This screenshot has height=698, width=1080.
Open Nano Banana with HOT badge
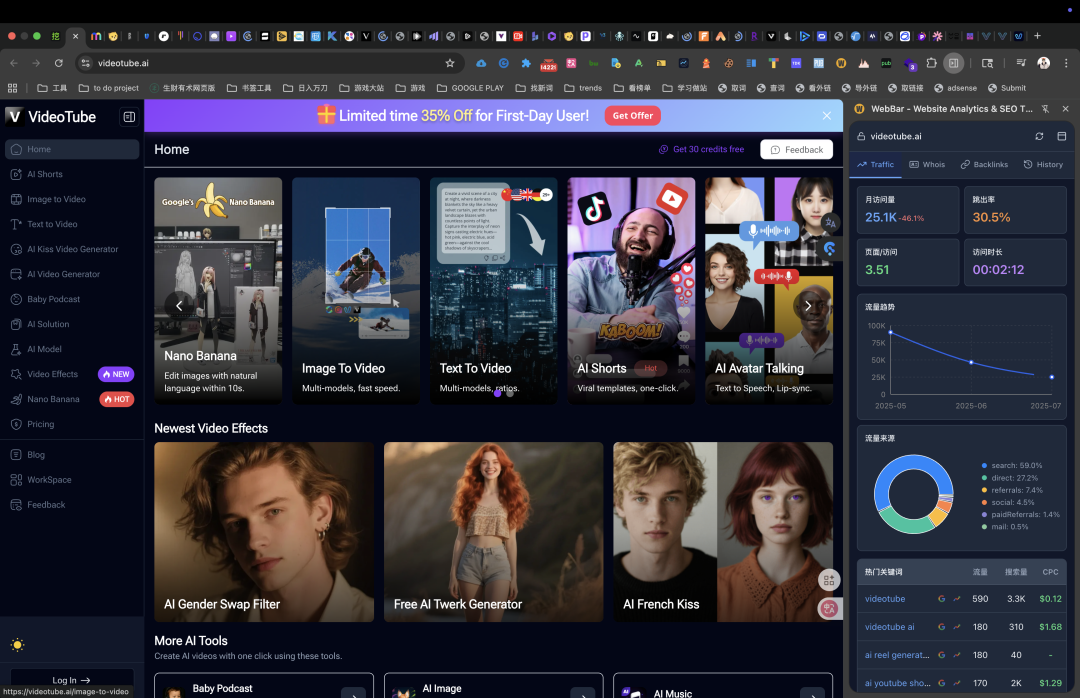72,399
